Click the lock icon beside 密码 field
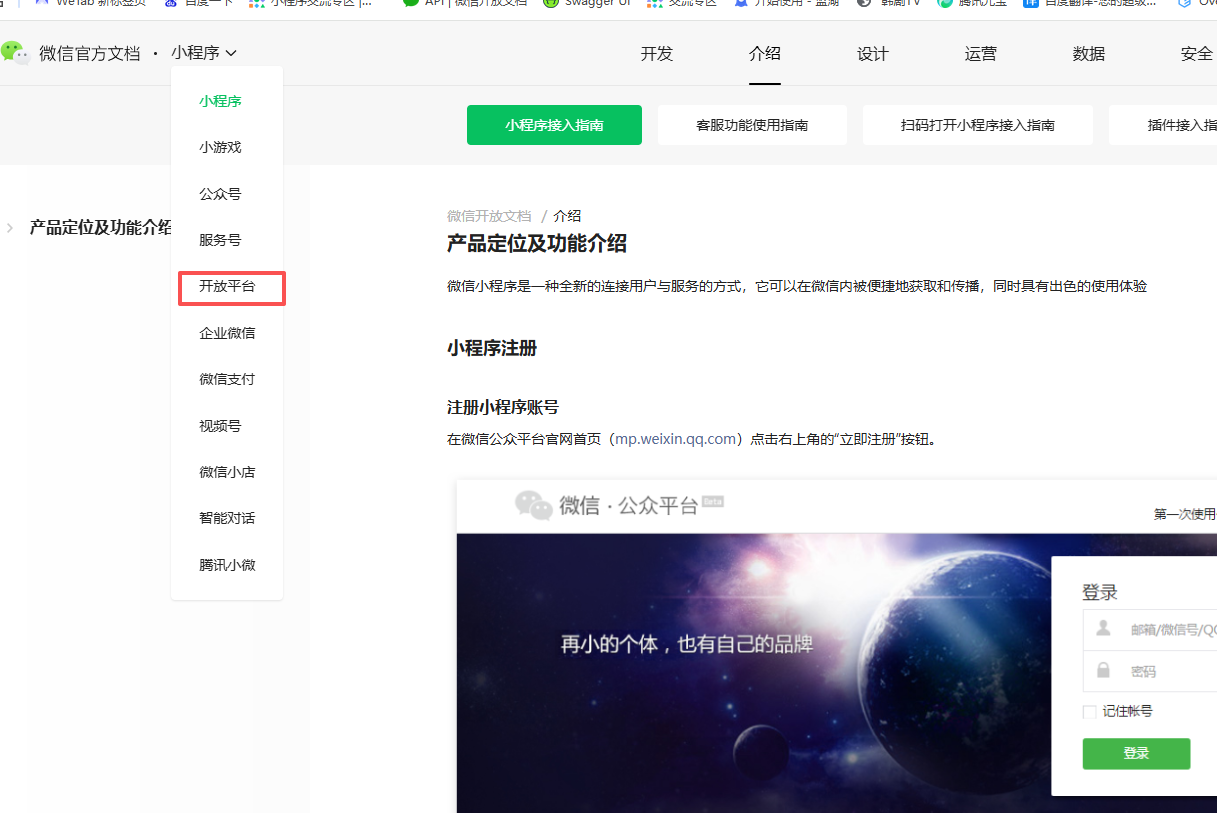 click(1104, 670)
